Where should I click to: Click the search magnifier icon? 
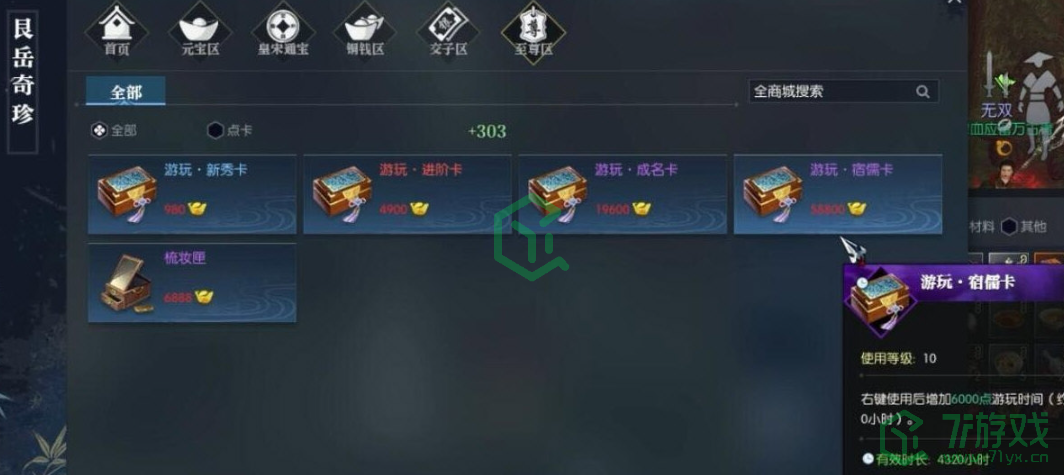coord(922,92)
